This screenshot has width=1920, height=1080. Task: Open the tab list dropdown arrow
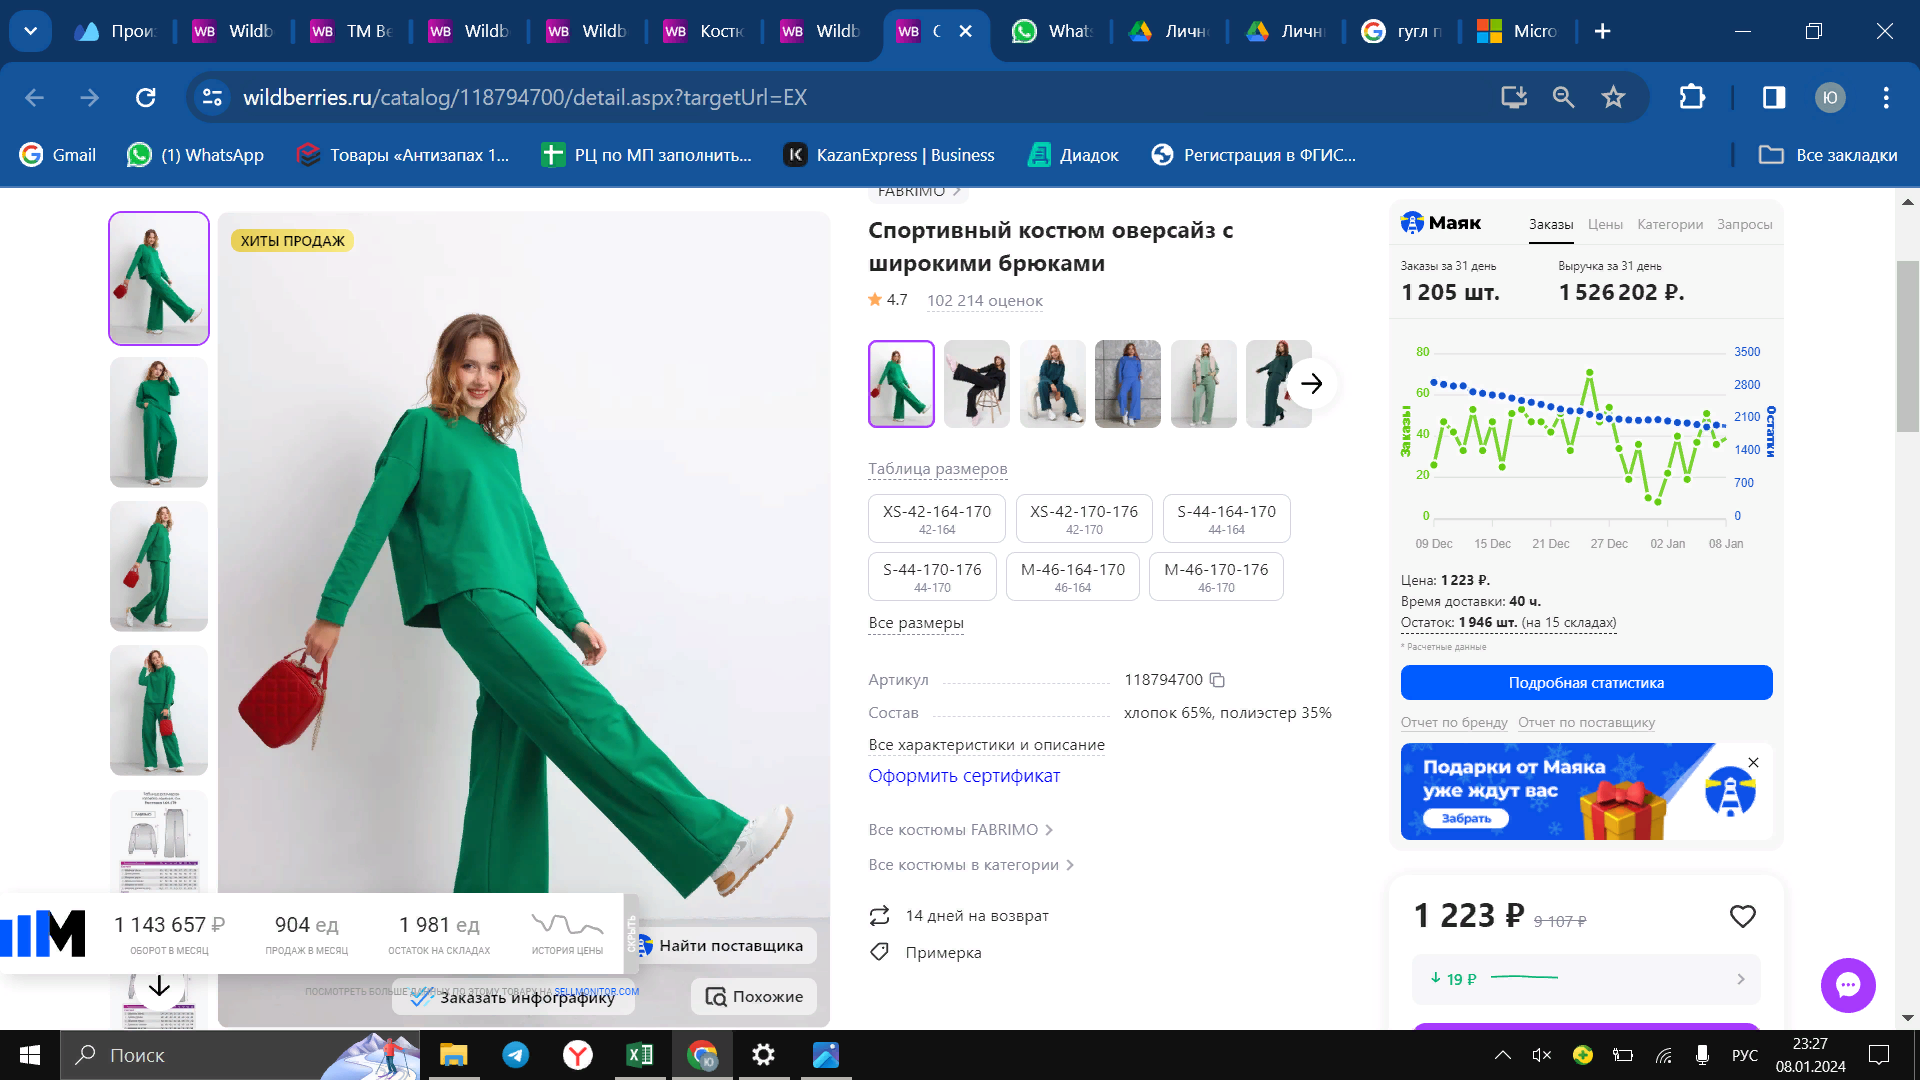click(x=30, y=31)
